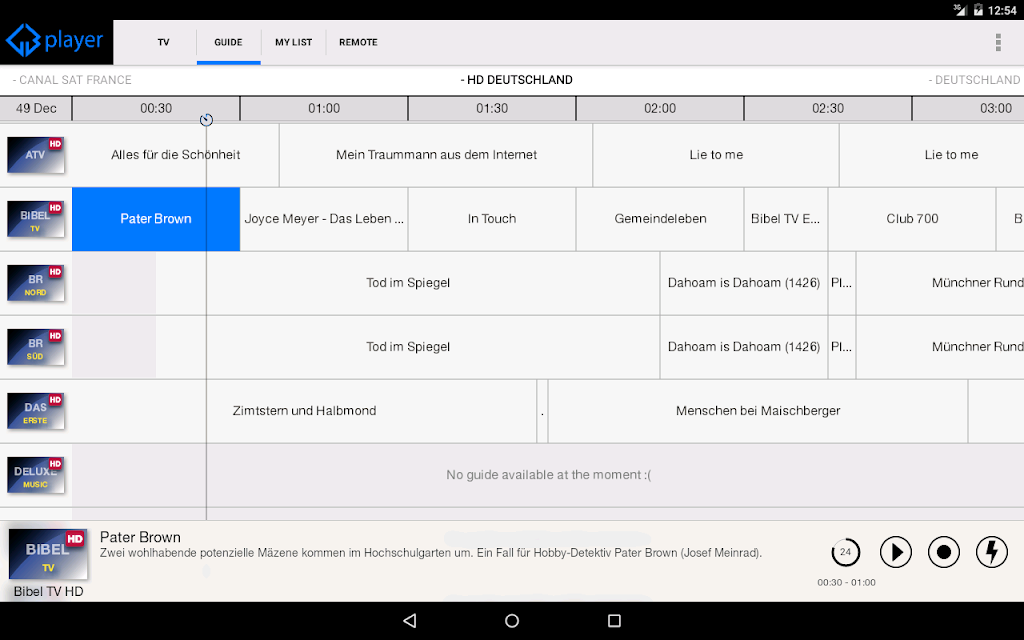Switch to the DEUTSCHLAND category on the right
This screenshot has width=1024, height=640.
[x=974, y=80]
